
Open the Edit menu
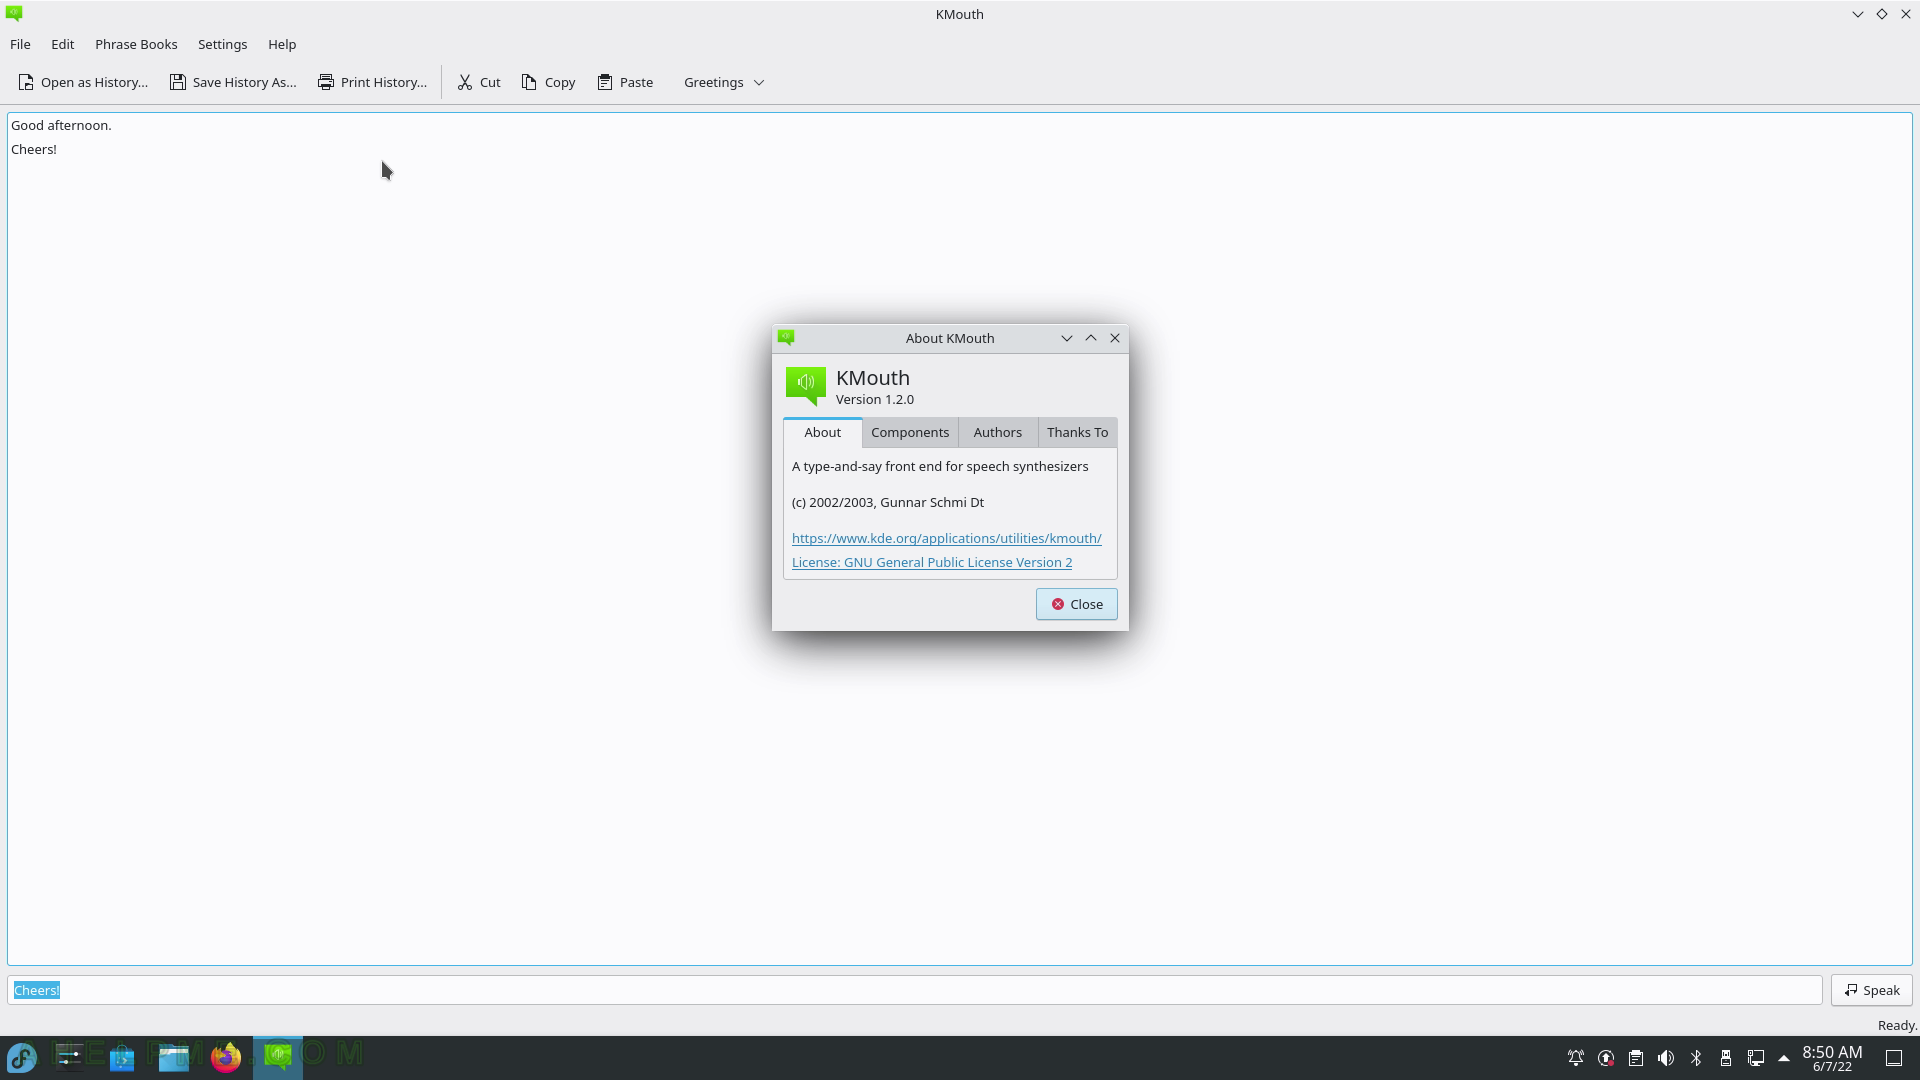click(62, 44)
